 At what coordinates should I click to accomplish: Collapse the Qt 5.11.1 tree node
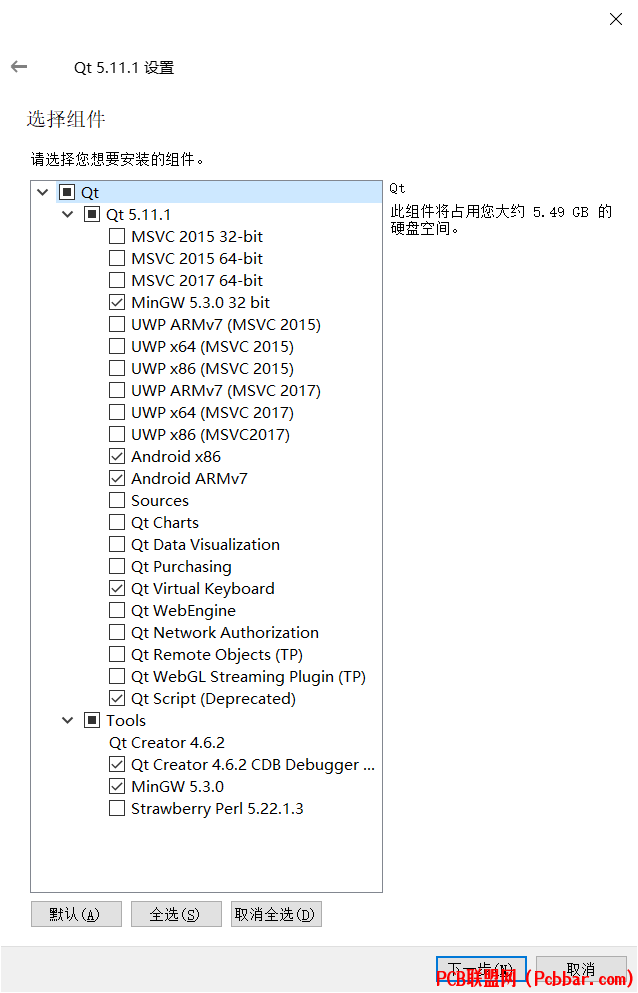[x=68, y=214]
